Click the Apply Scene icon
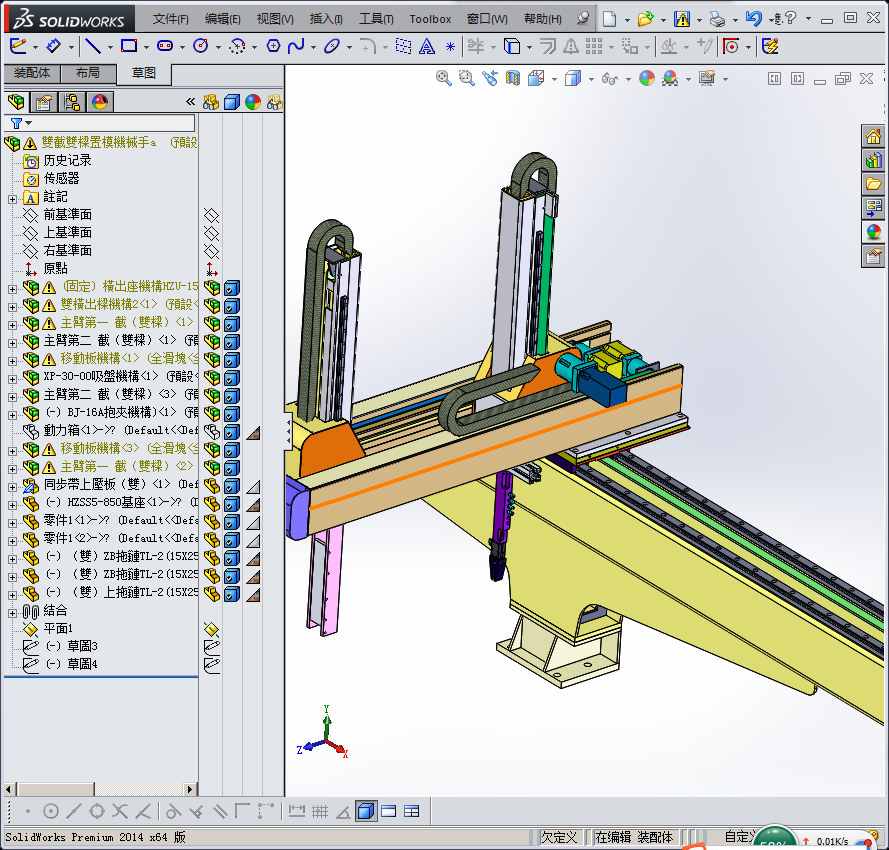Image resolution: width=889 pixels, height=850 pixels. click(x=670, y=78)
